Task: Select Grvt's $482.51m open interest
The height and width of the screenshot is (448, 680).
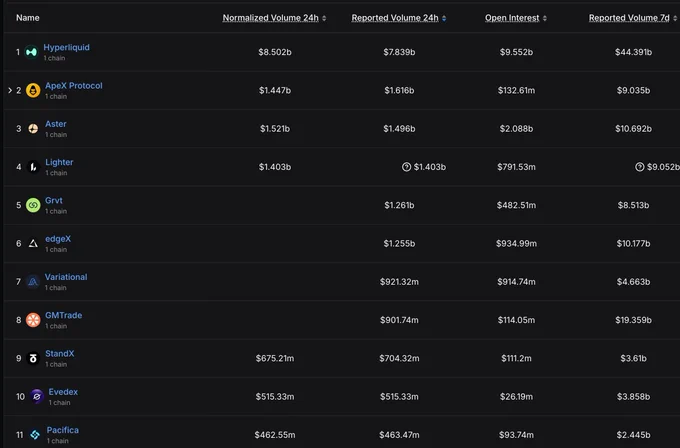Action: pyautogui.click(x=517, y=205)
